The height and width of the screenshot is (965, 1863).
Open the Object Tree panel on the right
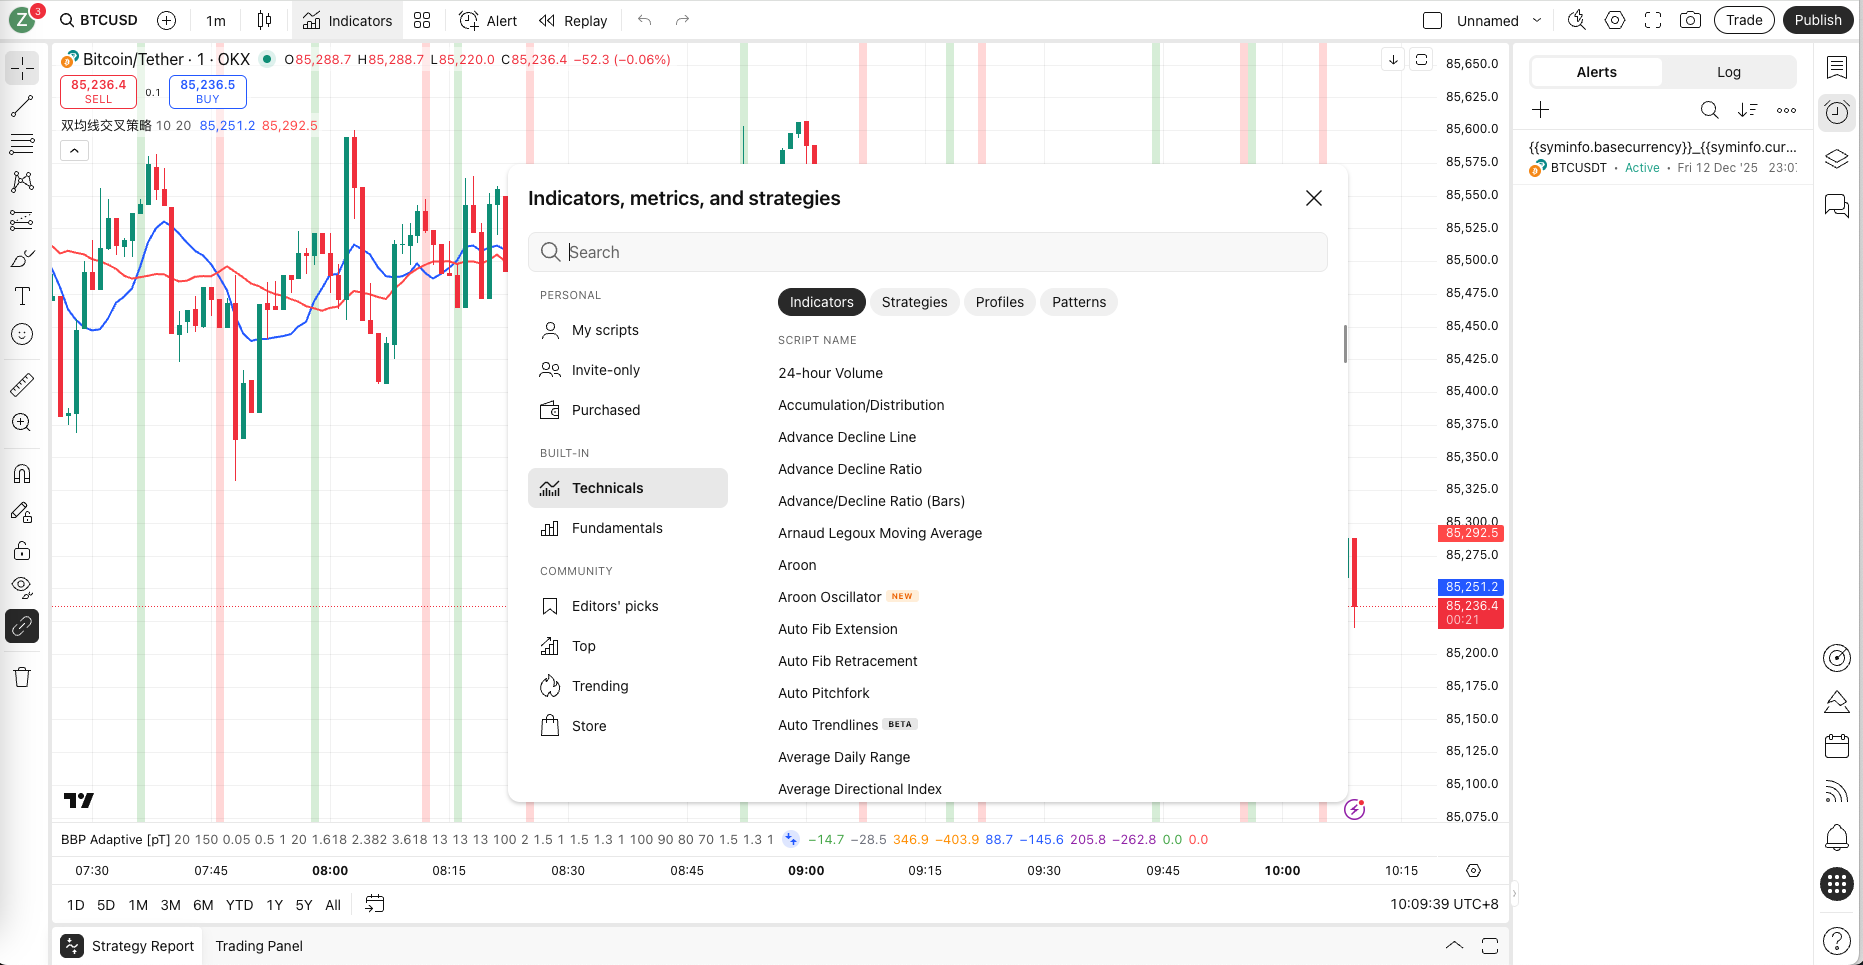pos(1837,158)
